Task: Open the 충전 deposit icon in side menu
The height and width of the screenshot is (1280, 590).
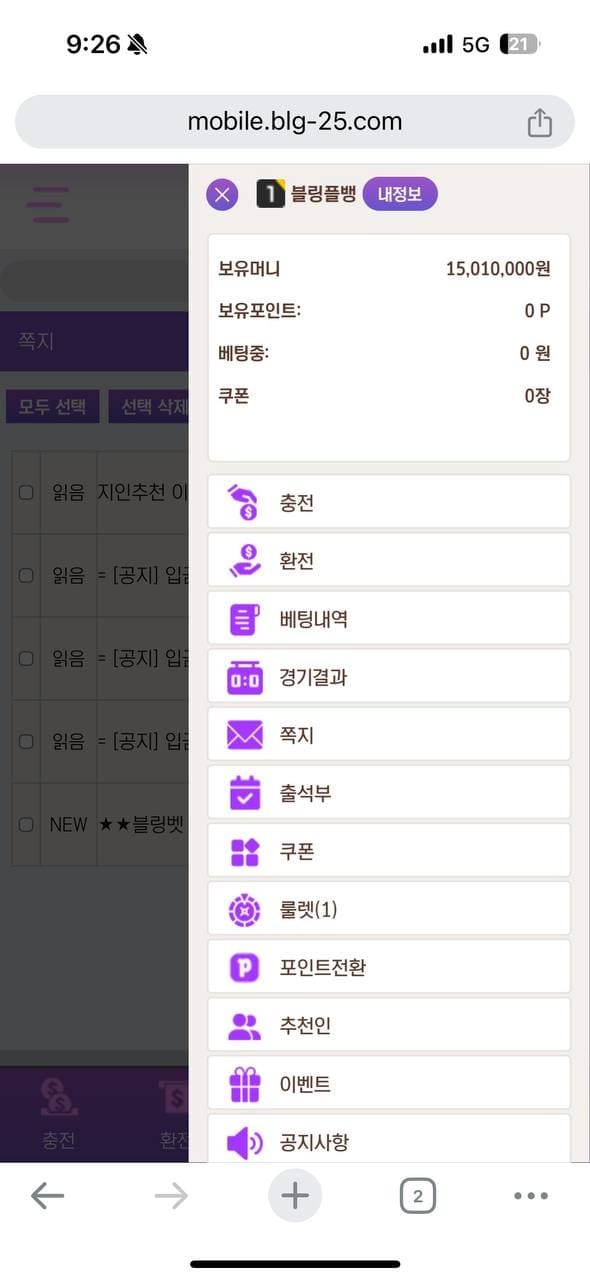Action: [245, 502]
